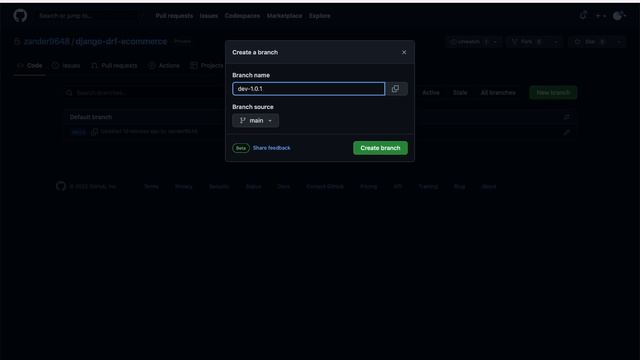Click the pencil edit icon on main branch row
The width and height of the screenshot is (640, 360).
567,132
